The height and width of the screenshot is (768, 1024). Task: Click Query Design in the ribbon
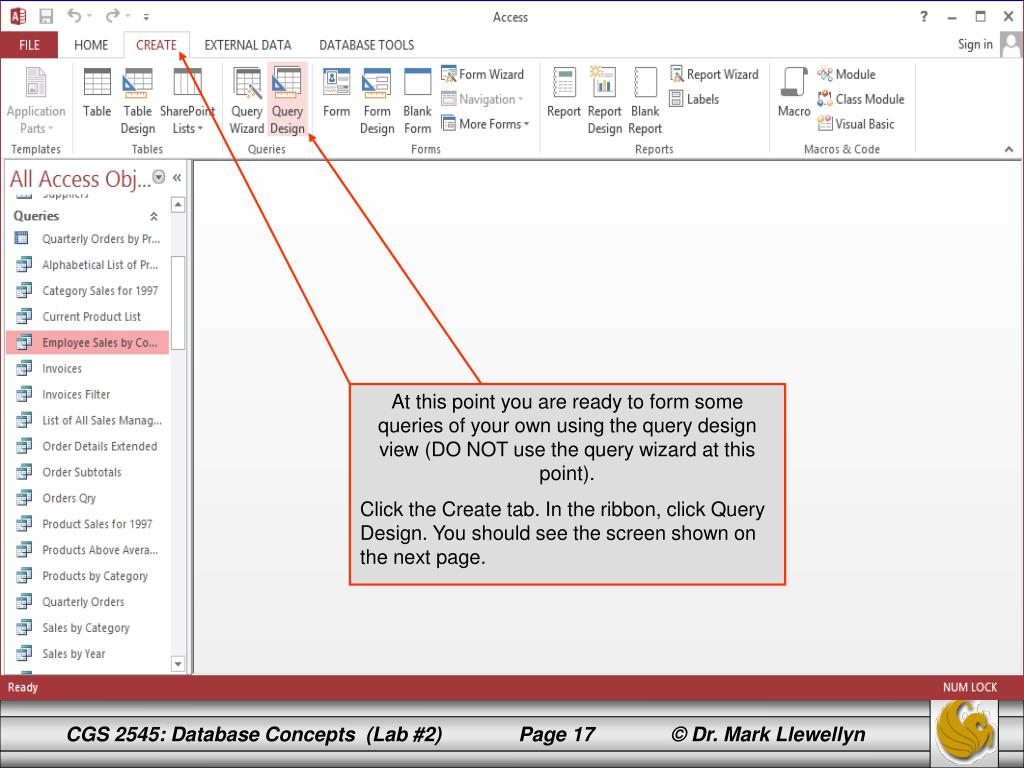(x=287, y=101)
